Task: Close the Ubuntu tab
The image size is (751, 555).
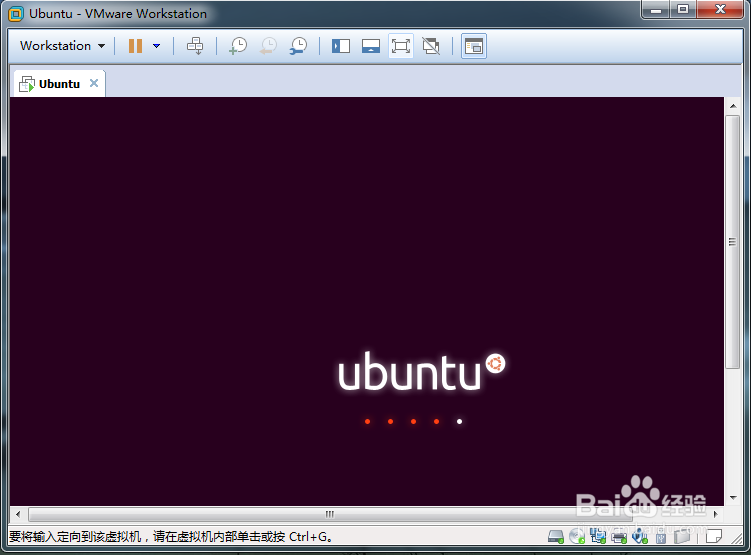Action: 94,83
